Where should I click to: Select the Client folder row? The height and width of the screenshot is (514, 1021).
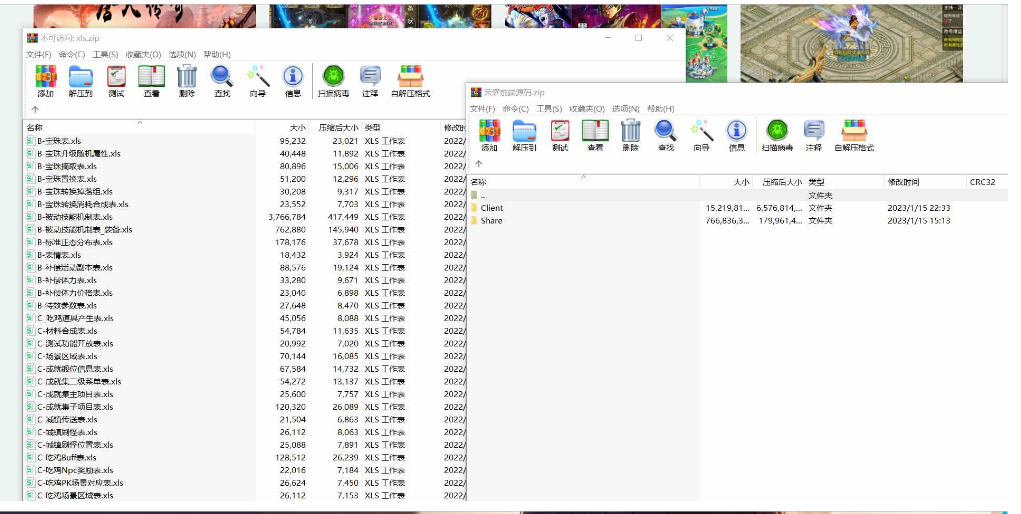click(x=492, y=208)
